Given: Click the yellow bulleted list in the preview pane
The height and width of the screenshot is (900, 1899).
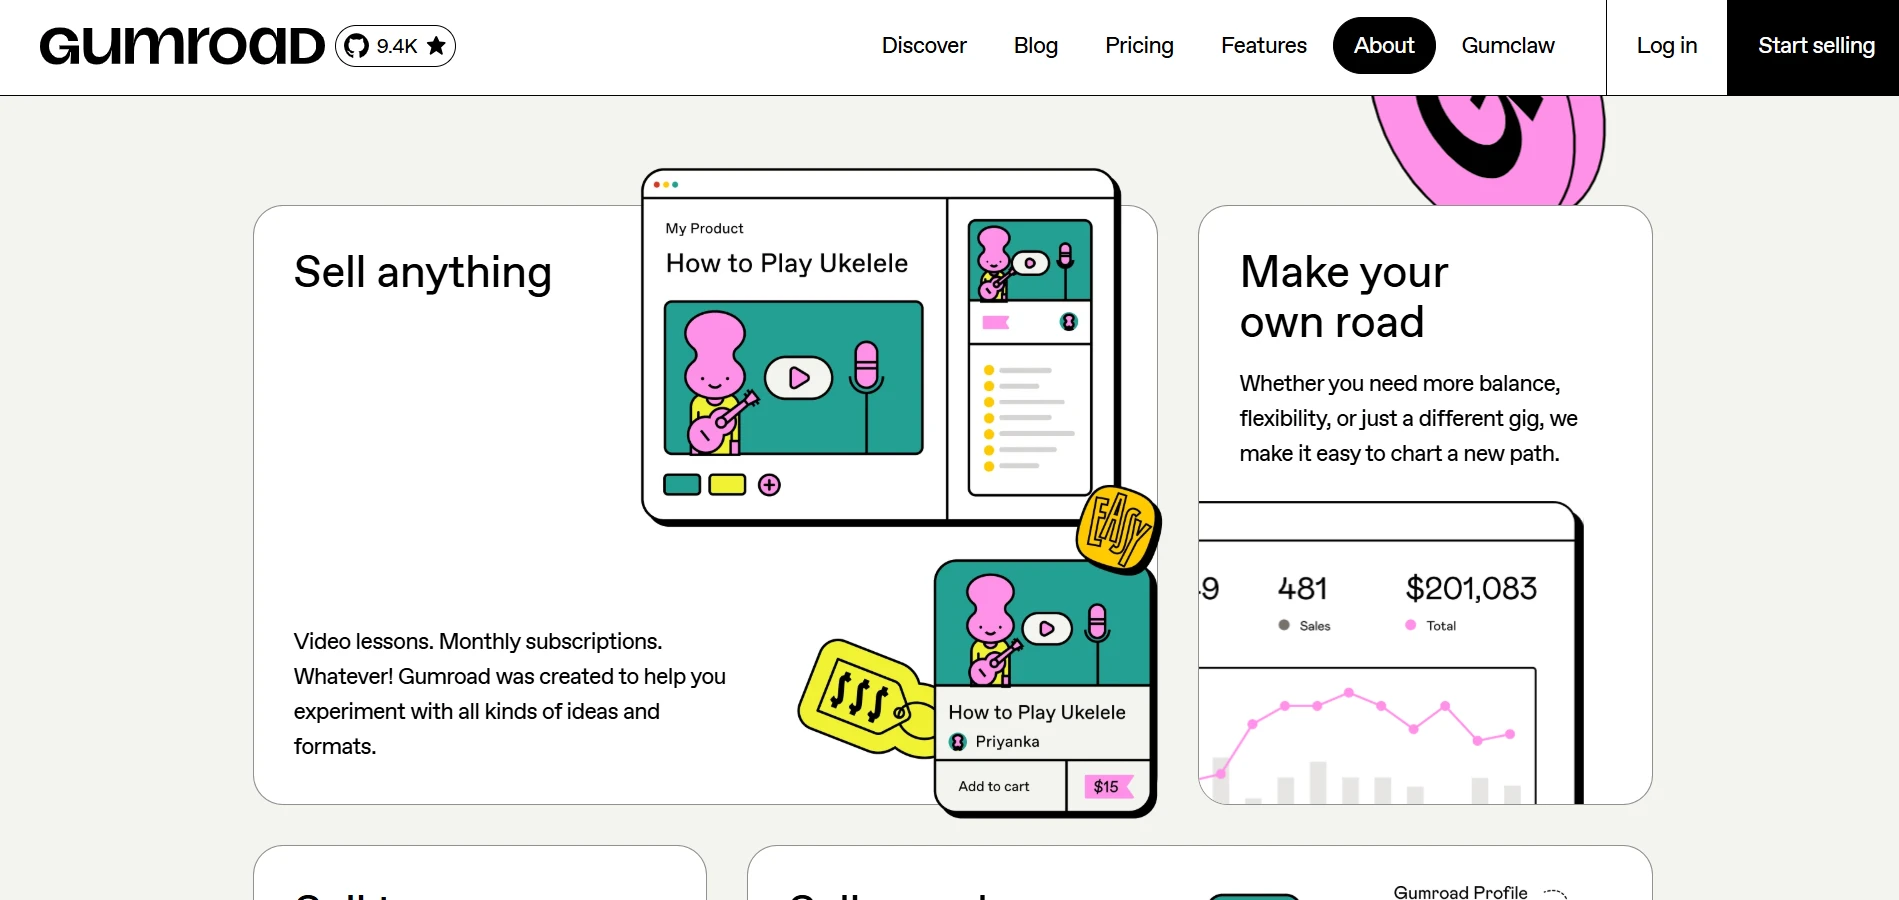Looking at the screenshot, I should tap(1029, 418).
